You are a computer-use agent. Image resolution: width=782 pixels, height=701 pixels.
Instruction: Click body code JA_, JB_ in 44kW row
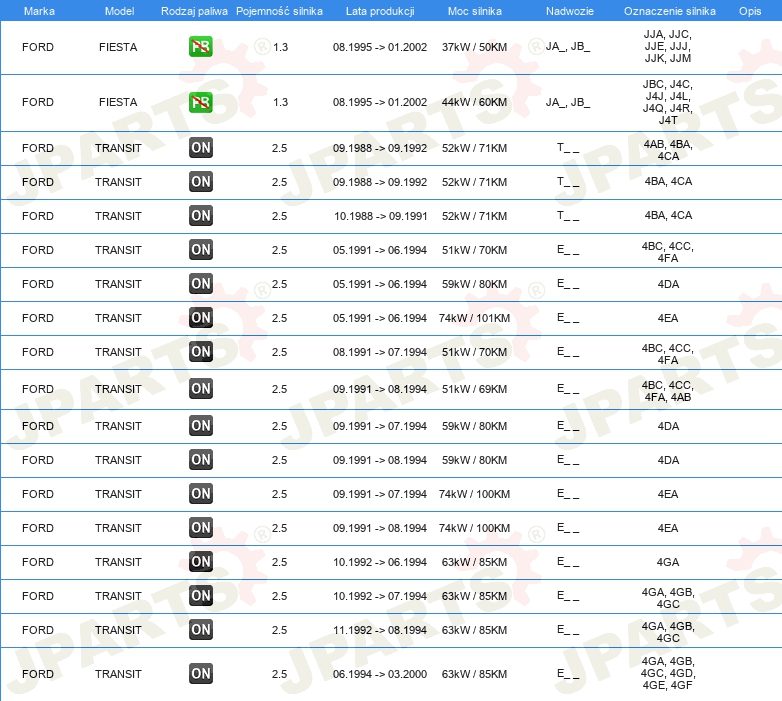click(568, 102)
